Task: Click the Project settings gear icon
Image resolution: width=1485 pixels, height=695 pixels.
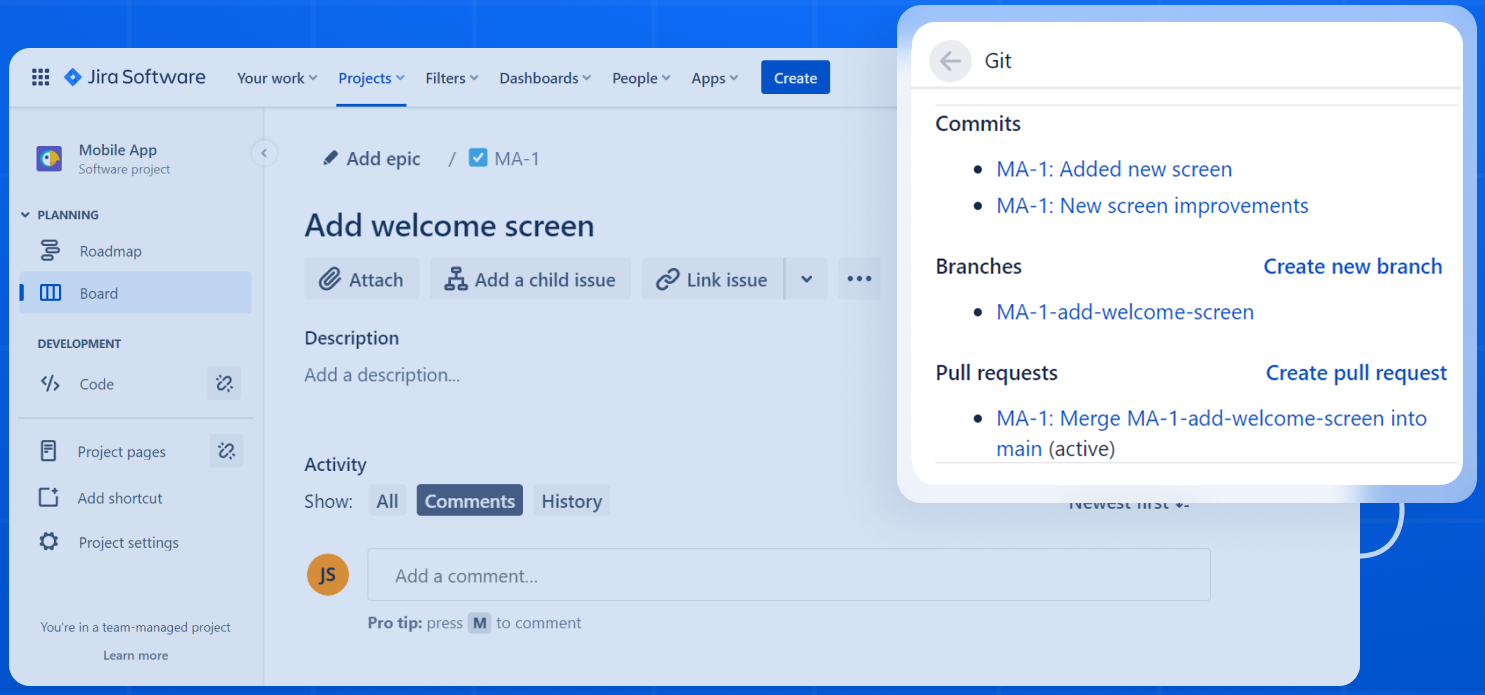Action: [x=48, y=542]
